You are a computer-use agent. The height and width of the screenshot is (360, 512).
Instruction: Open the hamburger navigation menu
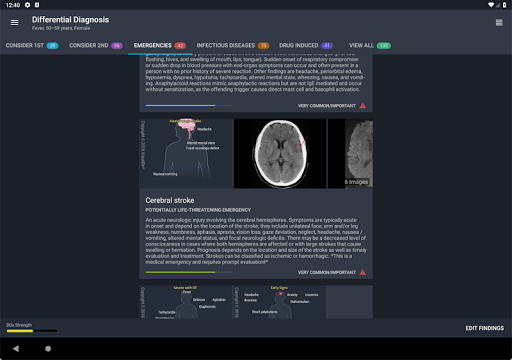(14, 23)
